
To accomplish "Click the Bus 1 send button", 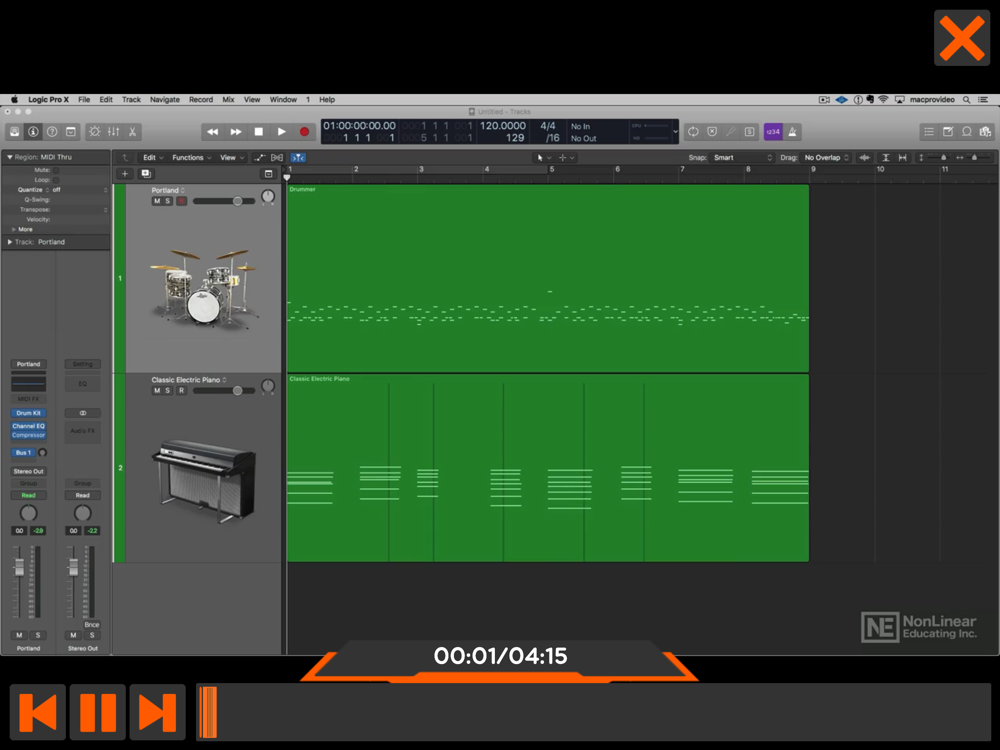I will pyautogui.click(x=23, y=452).
